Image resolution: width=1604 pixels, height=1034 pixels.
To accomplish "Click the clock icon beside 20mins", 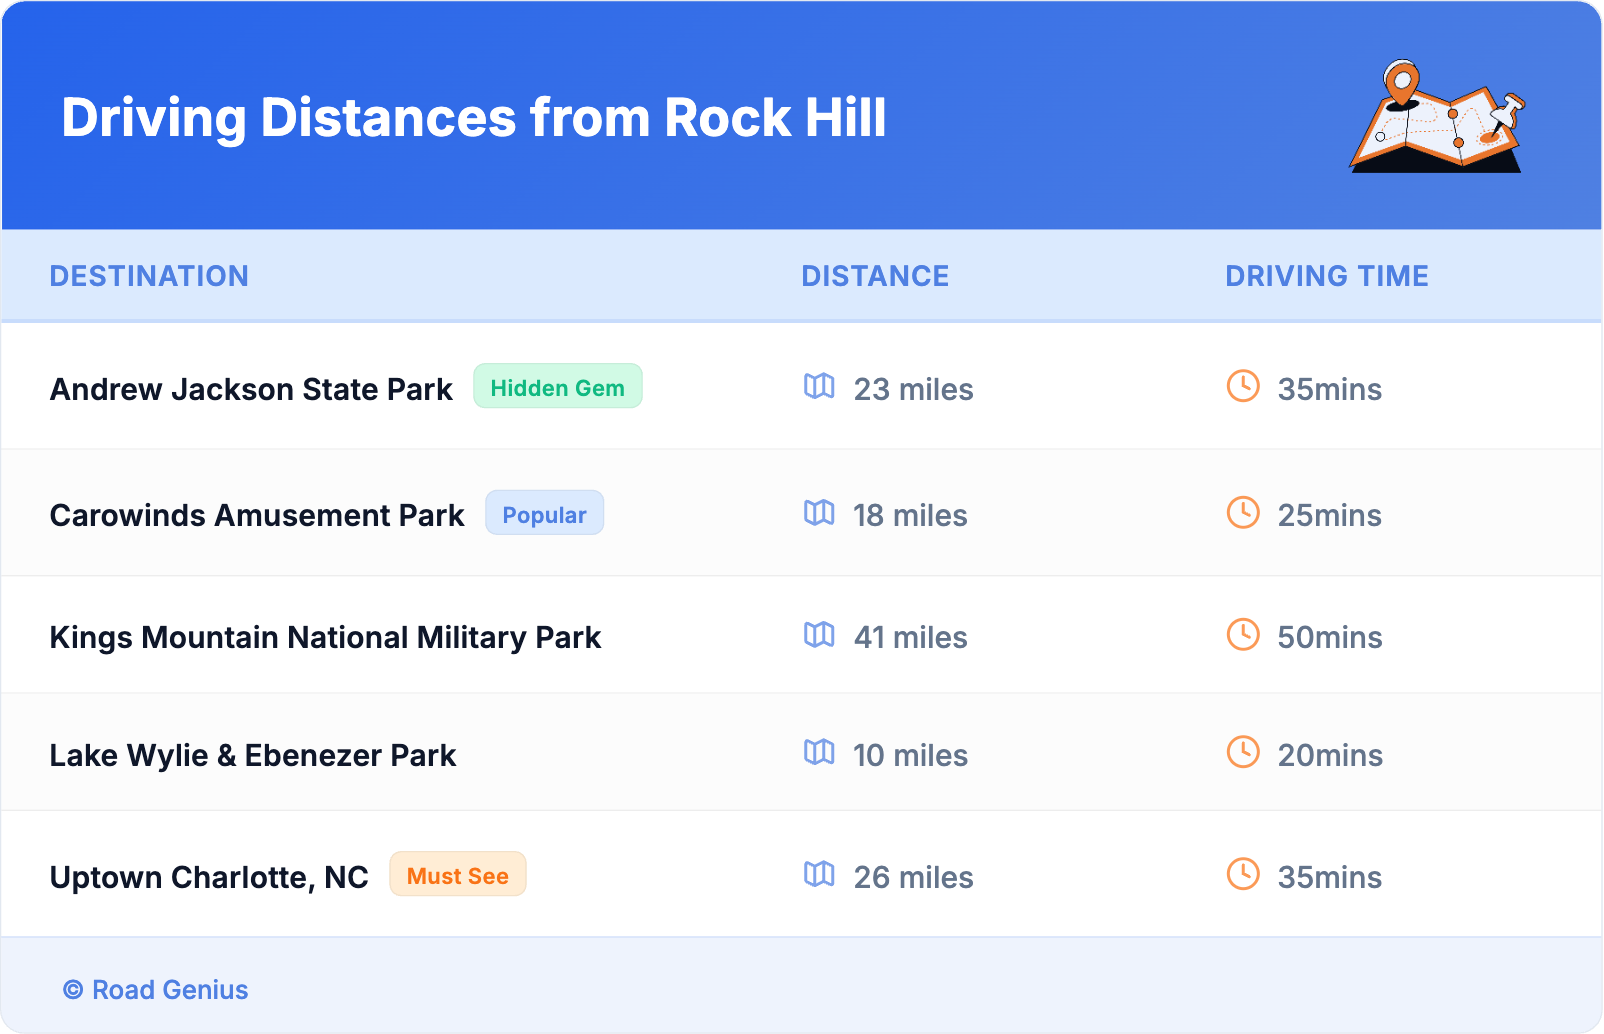I will point(1243,752).
